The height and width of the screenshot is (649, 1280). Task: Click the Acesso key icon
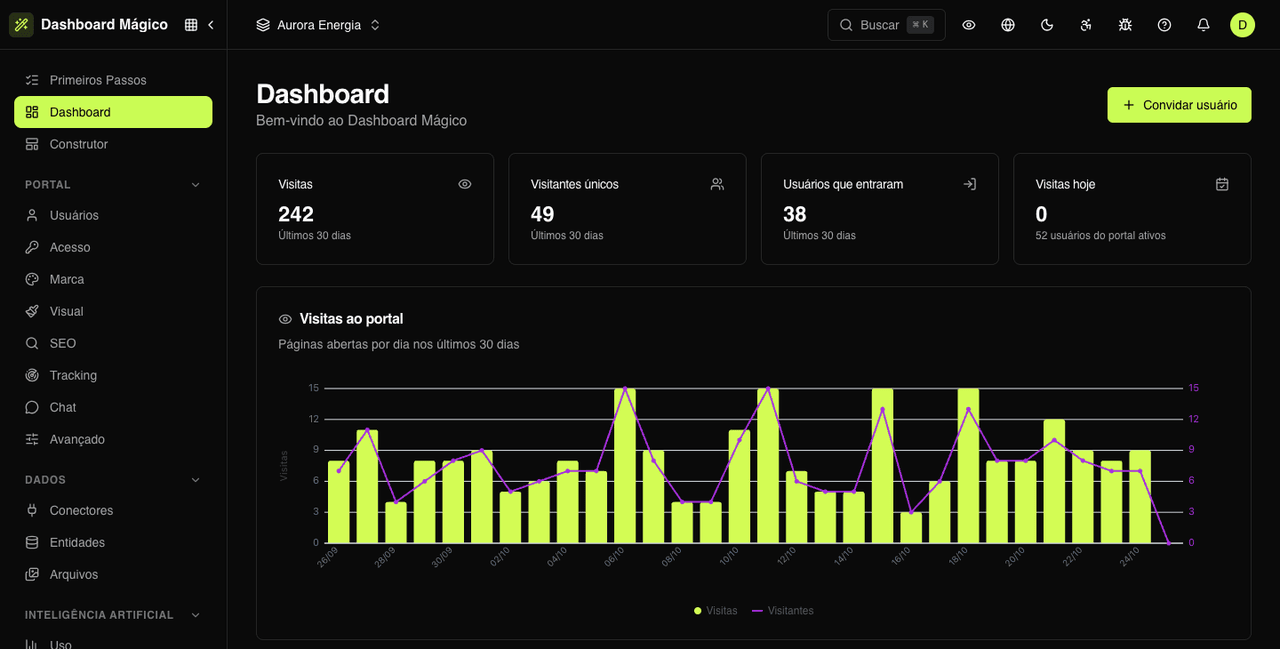point(32,247)
